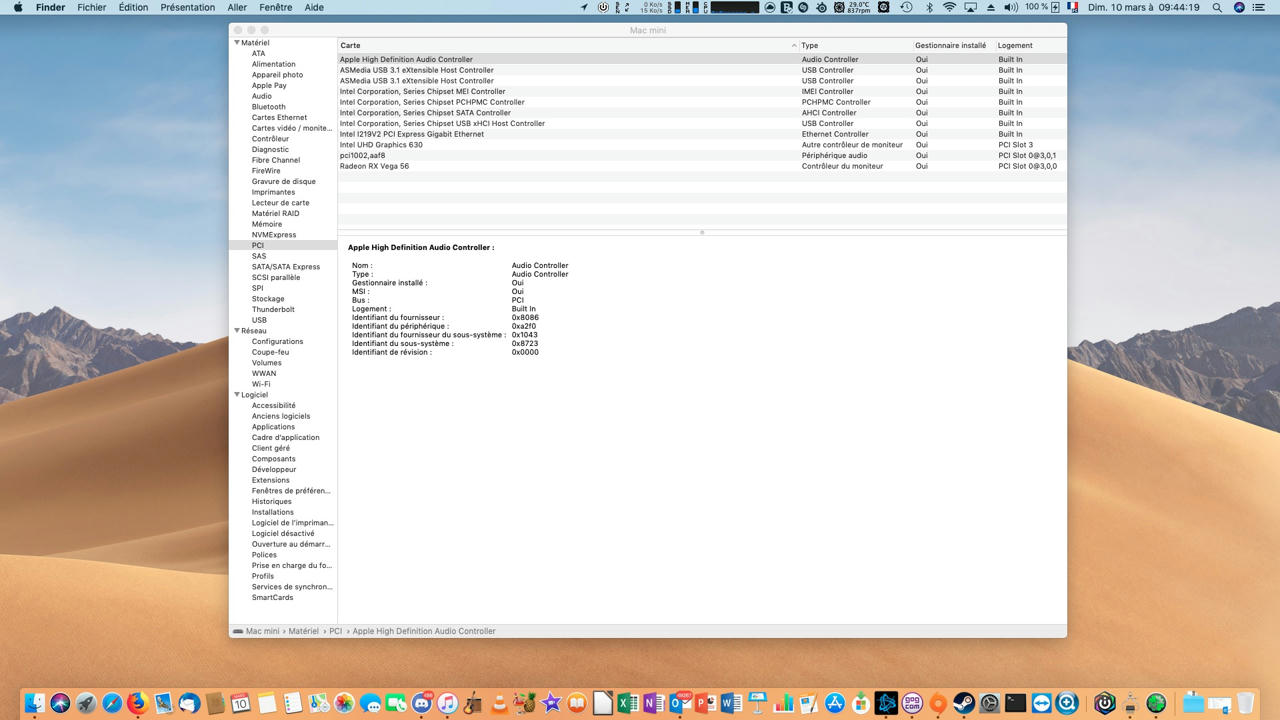Screen dimensions: 1280x720
Task: Open OneNote icon in the Dock
Action: pos(654,703)
